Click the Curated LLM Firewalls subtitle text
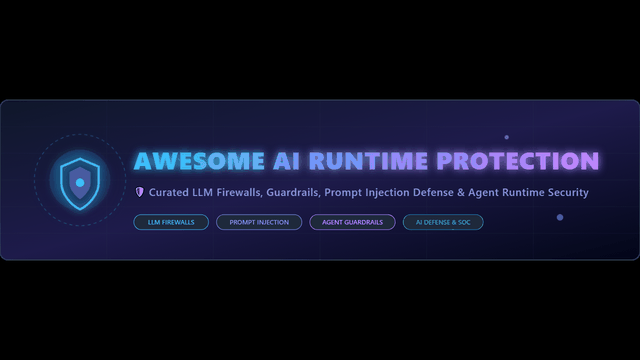The width and height of the screenshot is (640, 360). (x=368, y=192)
